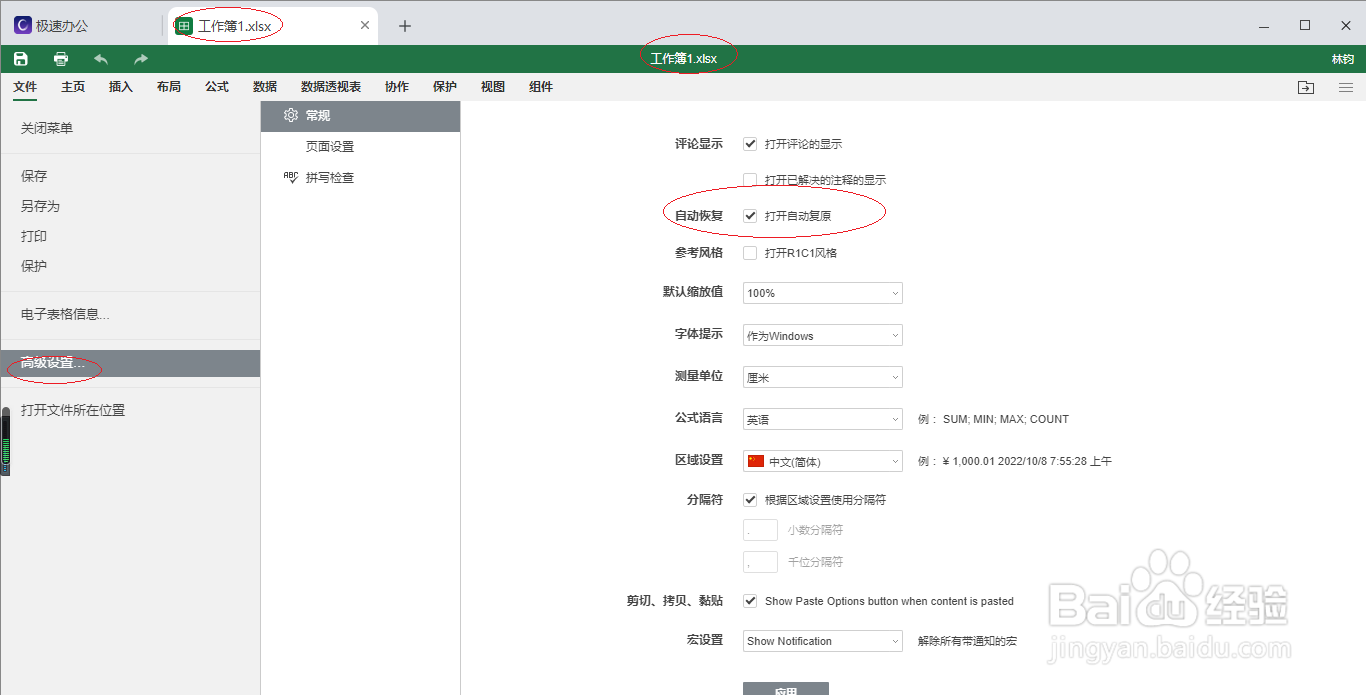Click the open-file-location folder icon top right

click(1306, 87)
